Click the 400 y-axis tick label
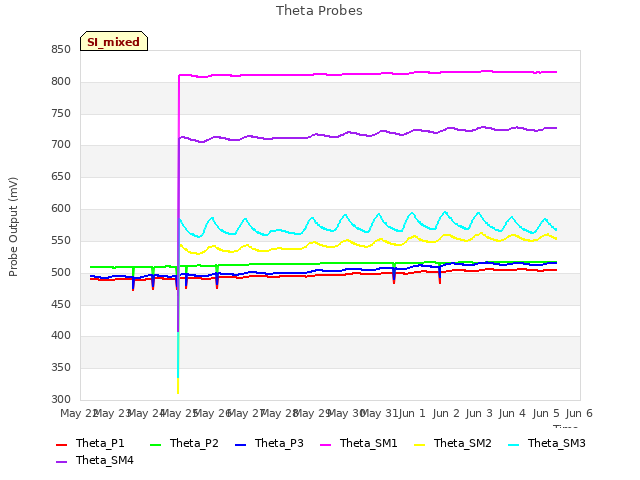 point(61,336)
